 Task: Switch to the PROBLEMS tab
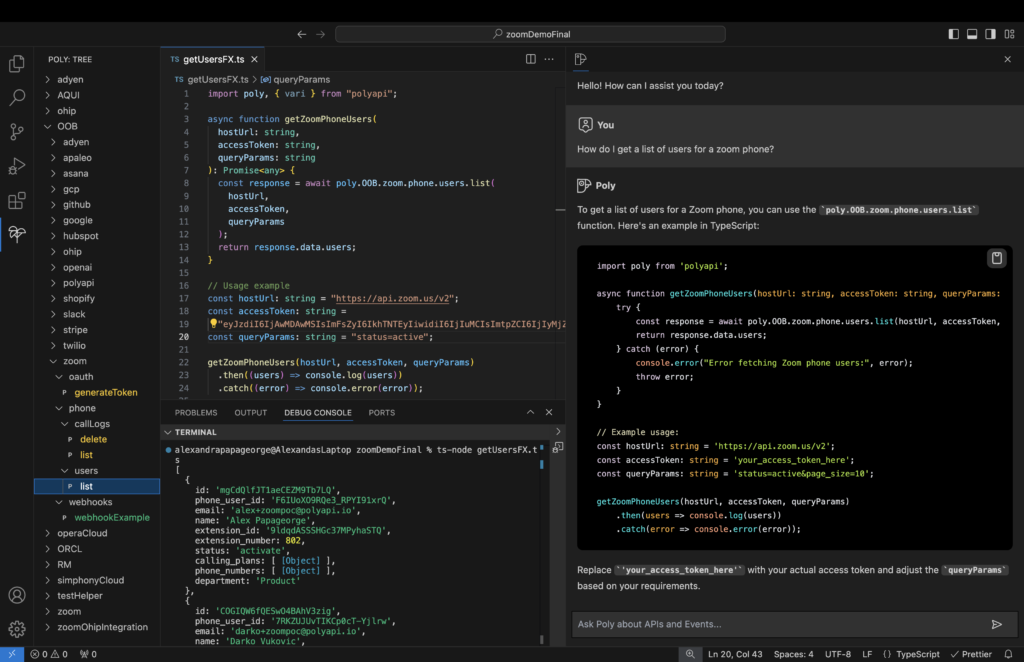(196, 412)
